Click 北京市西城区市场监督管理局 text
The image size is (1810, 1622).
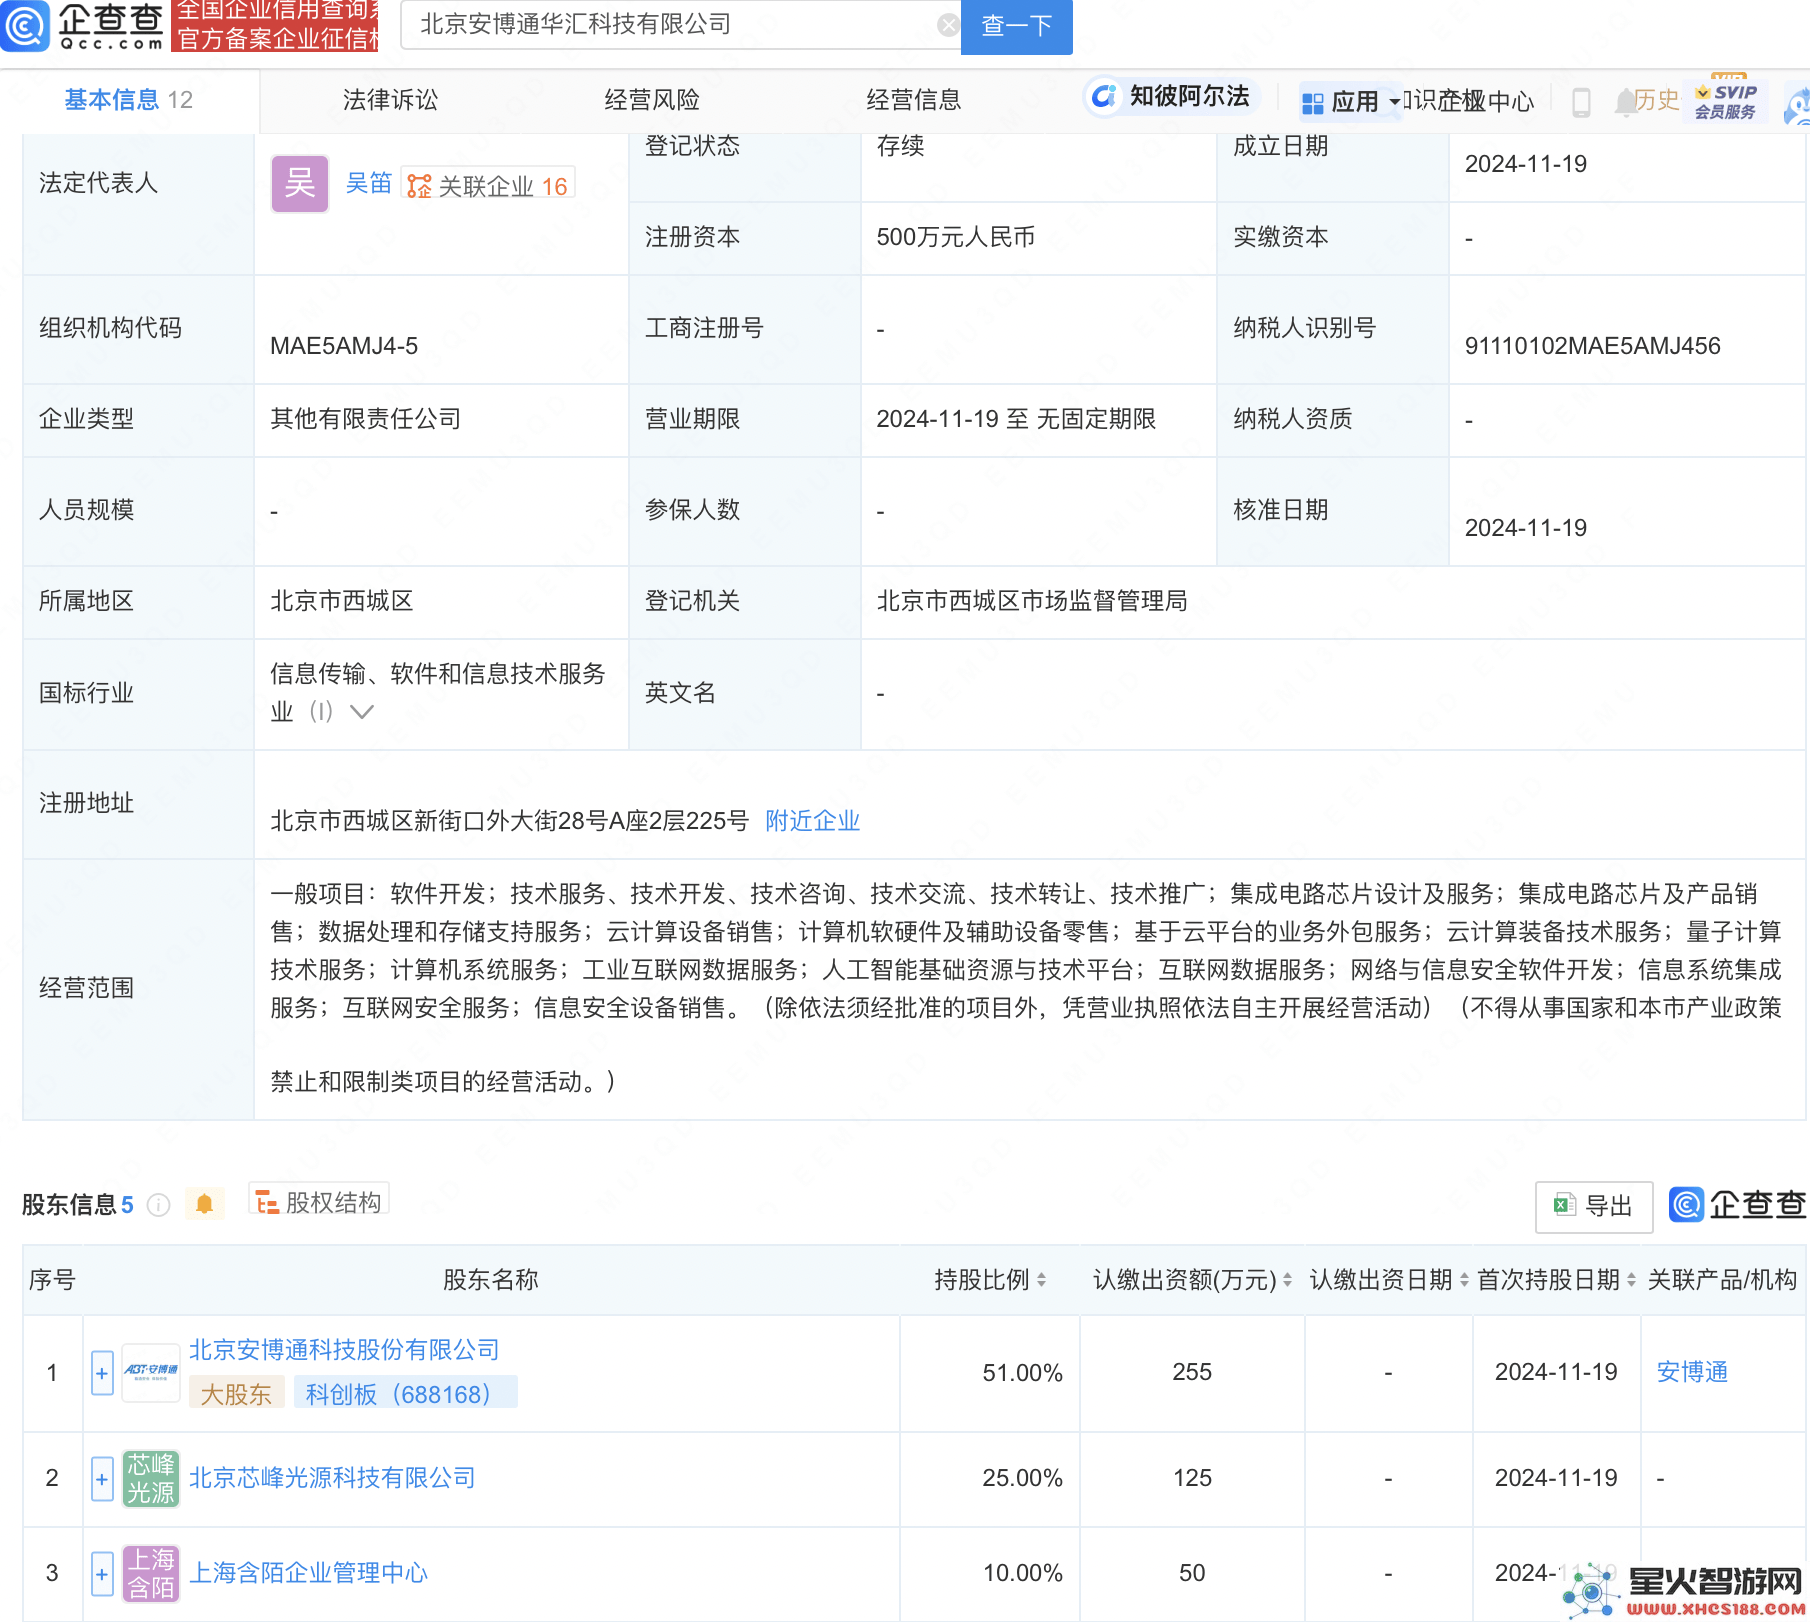[1032, 601]
